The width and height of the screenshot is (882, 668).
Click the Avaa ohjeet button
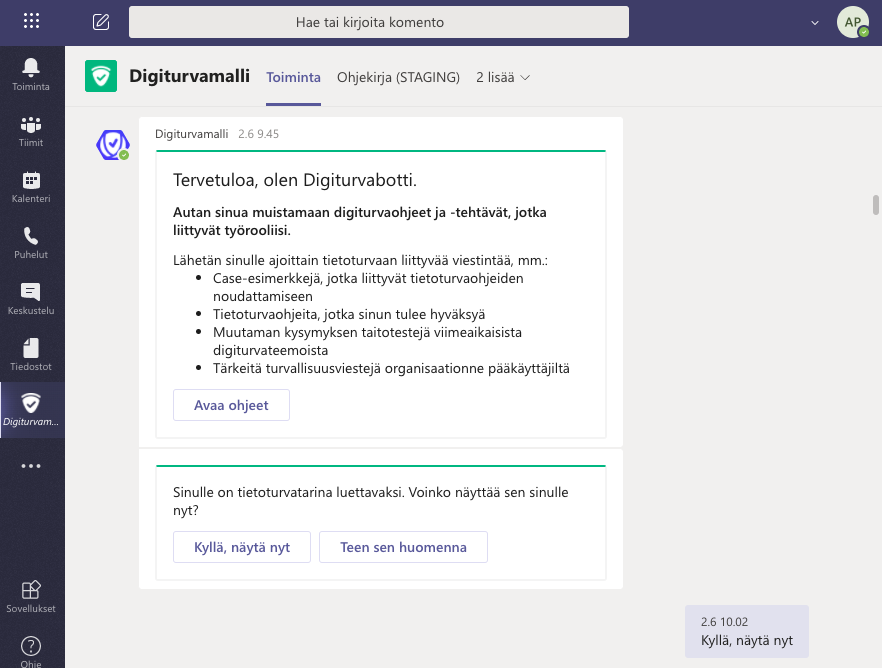pos(231,405)
